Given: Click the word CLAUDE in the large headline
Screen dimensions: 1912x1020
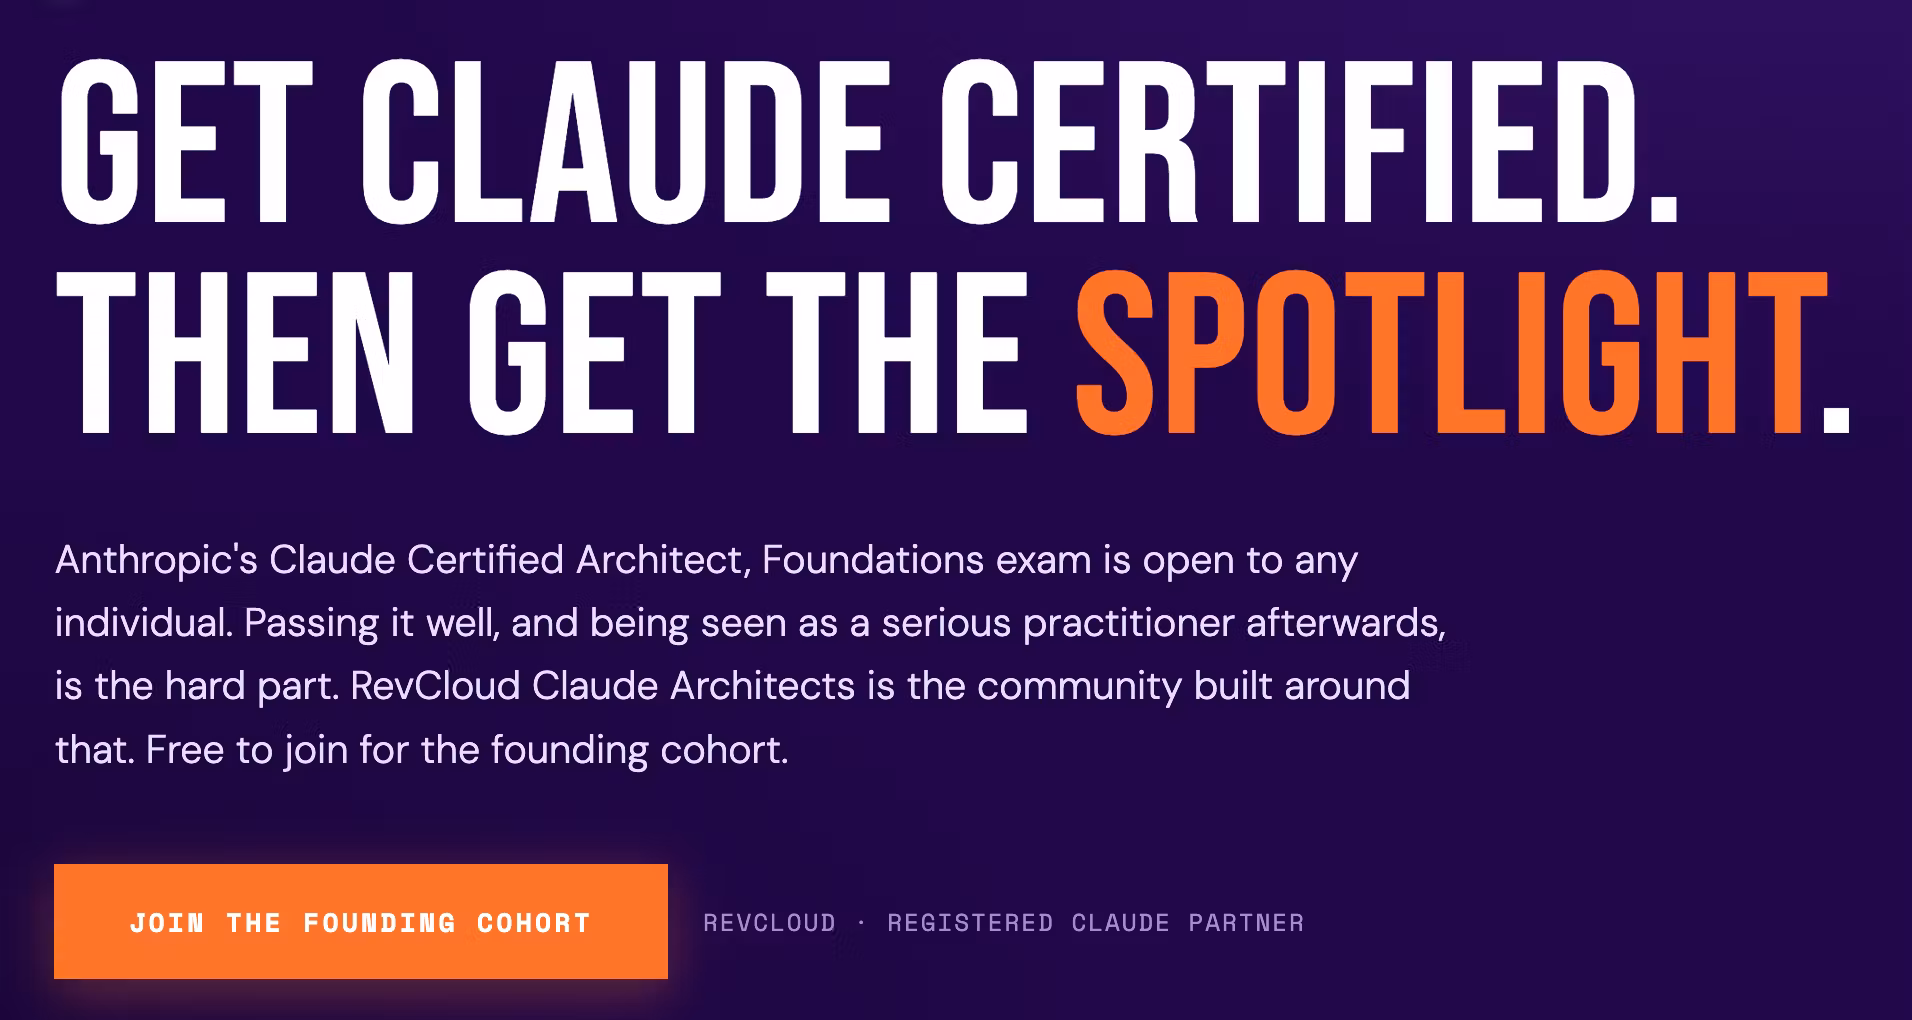Looking at the screenshot, I should point(624,140).
